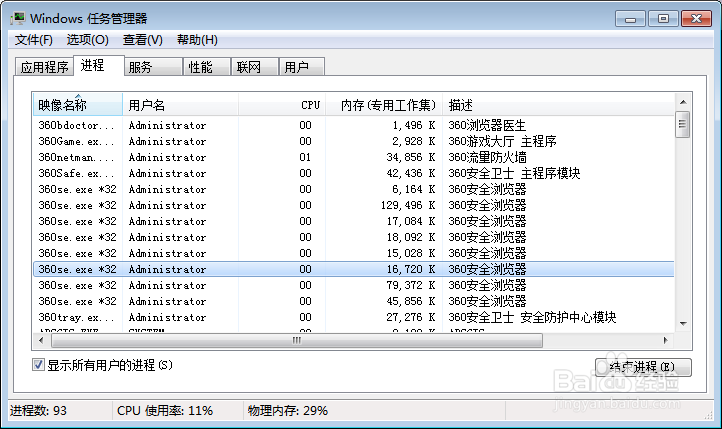Select the 进程 tab
Screen dimensions: 722x429
(99, 65)
